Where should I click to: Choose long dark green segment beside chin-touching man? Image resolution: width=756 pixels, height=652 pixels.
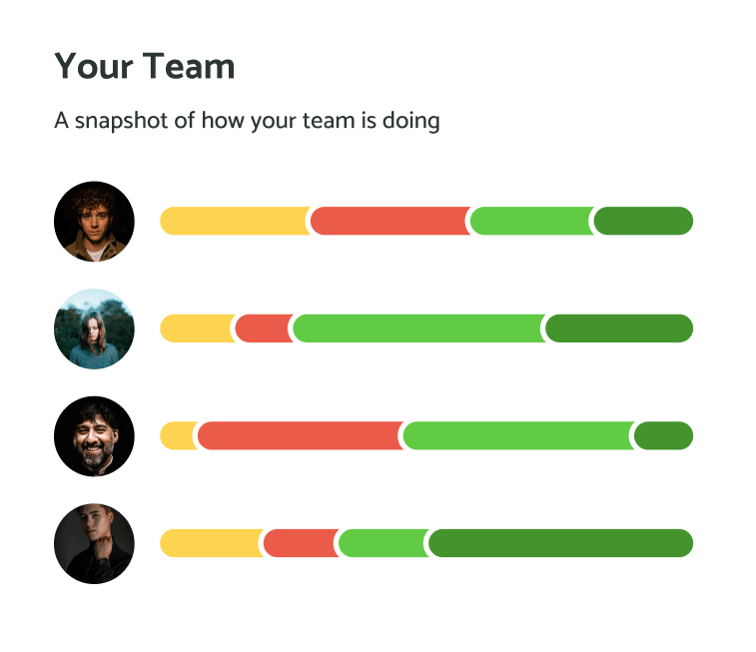pos(561,543)
